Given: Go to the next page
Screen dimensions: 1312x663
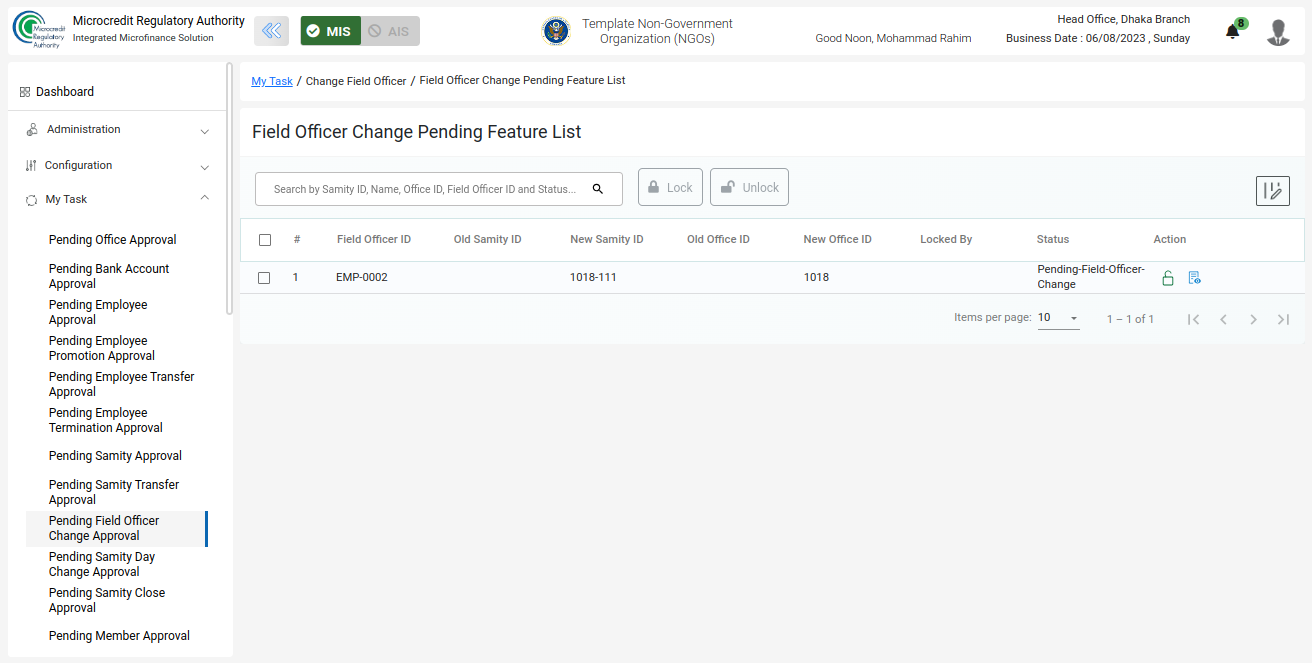Looking at the screenshot, I should pos(1253,319).
